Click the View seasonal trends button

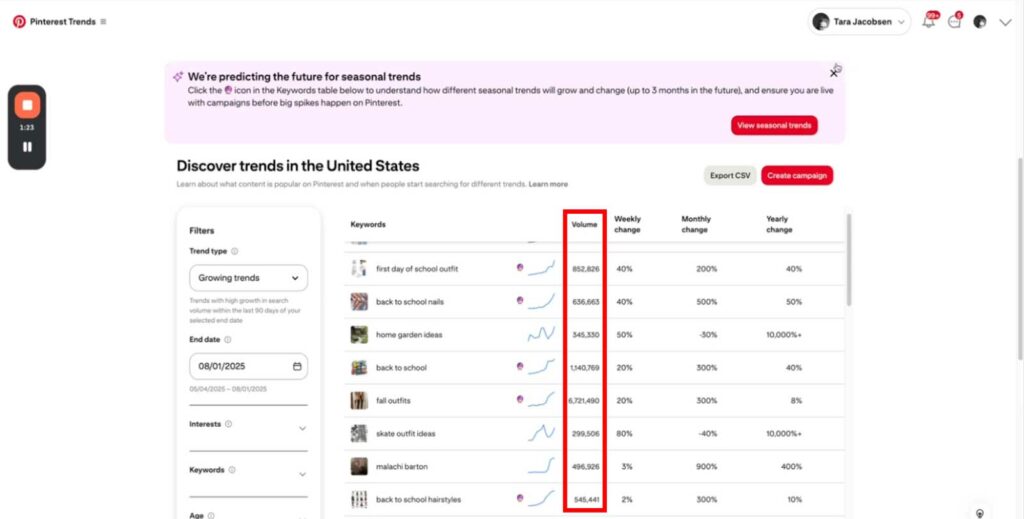774,125
